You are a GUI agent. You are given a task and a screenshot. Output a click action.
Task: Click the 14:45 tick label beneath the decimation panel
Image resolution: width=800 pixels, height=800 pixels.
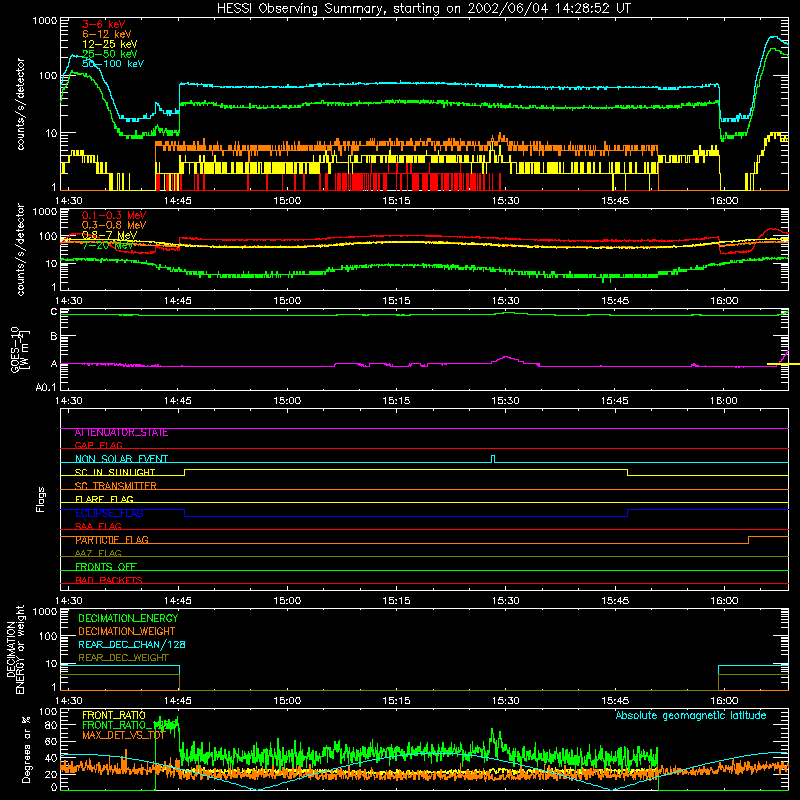[178, 701]
